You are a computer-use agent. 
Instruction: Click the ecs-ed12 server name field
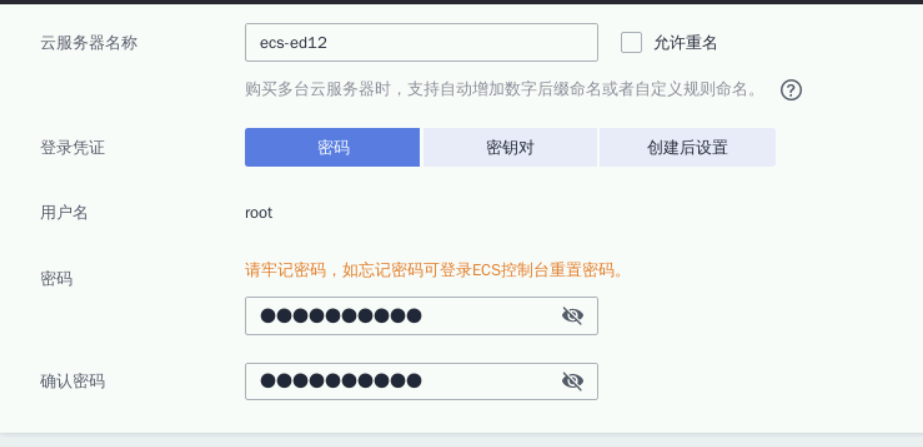[420, 42]
